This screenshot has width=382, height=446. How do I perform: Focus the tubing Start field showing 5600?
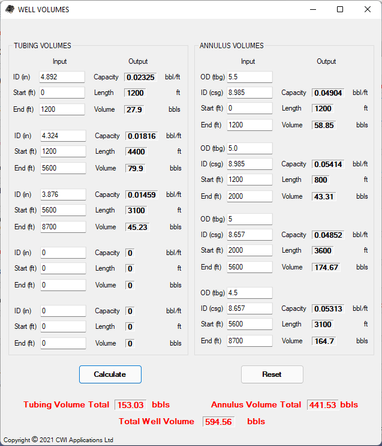[x=63, y=210]
